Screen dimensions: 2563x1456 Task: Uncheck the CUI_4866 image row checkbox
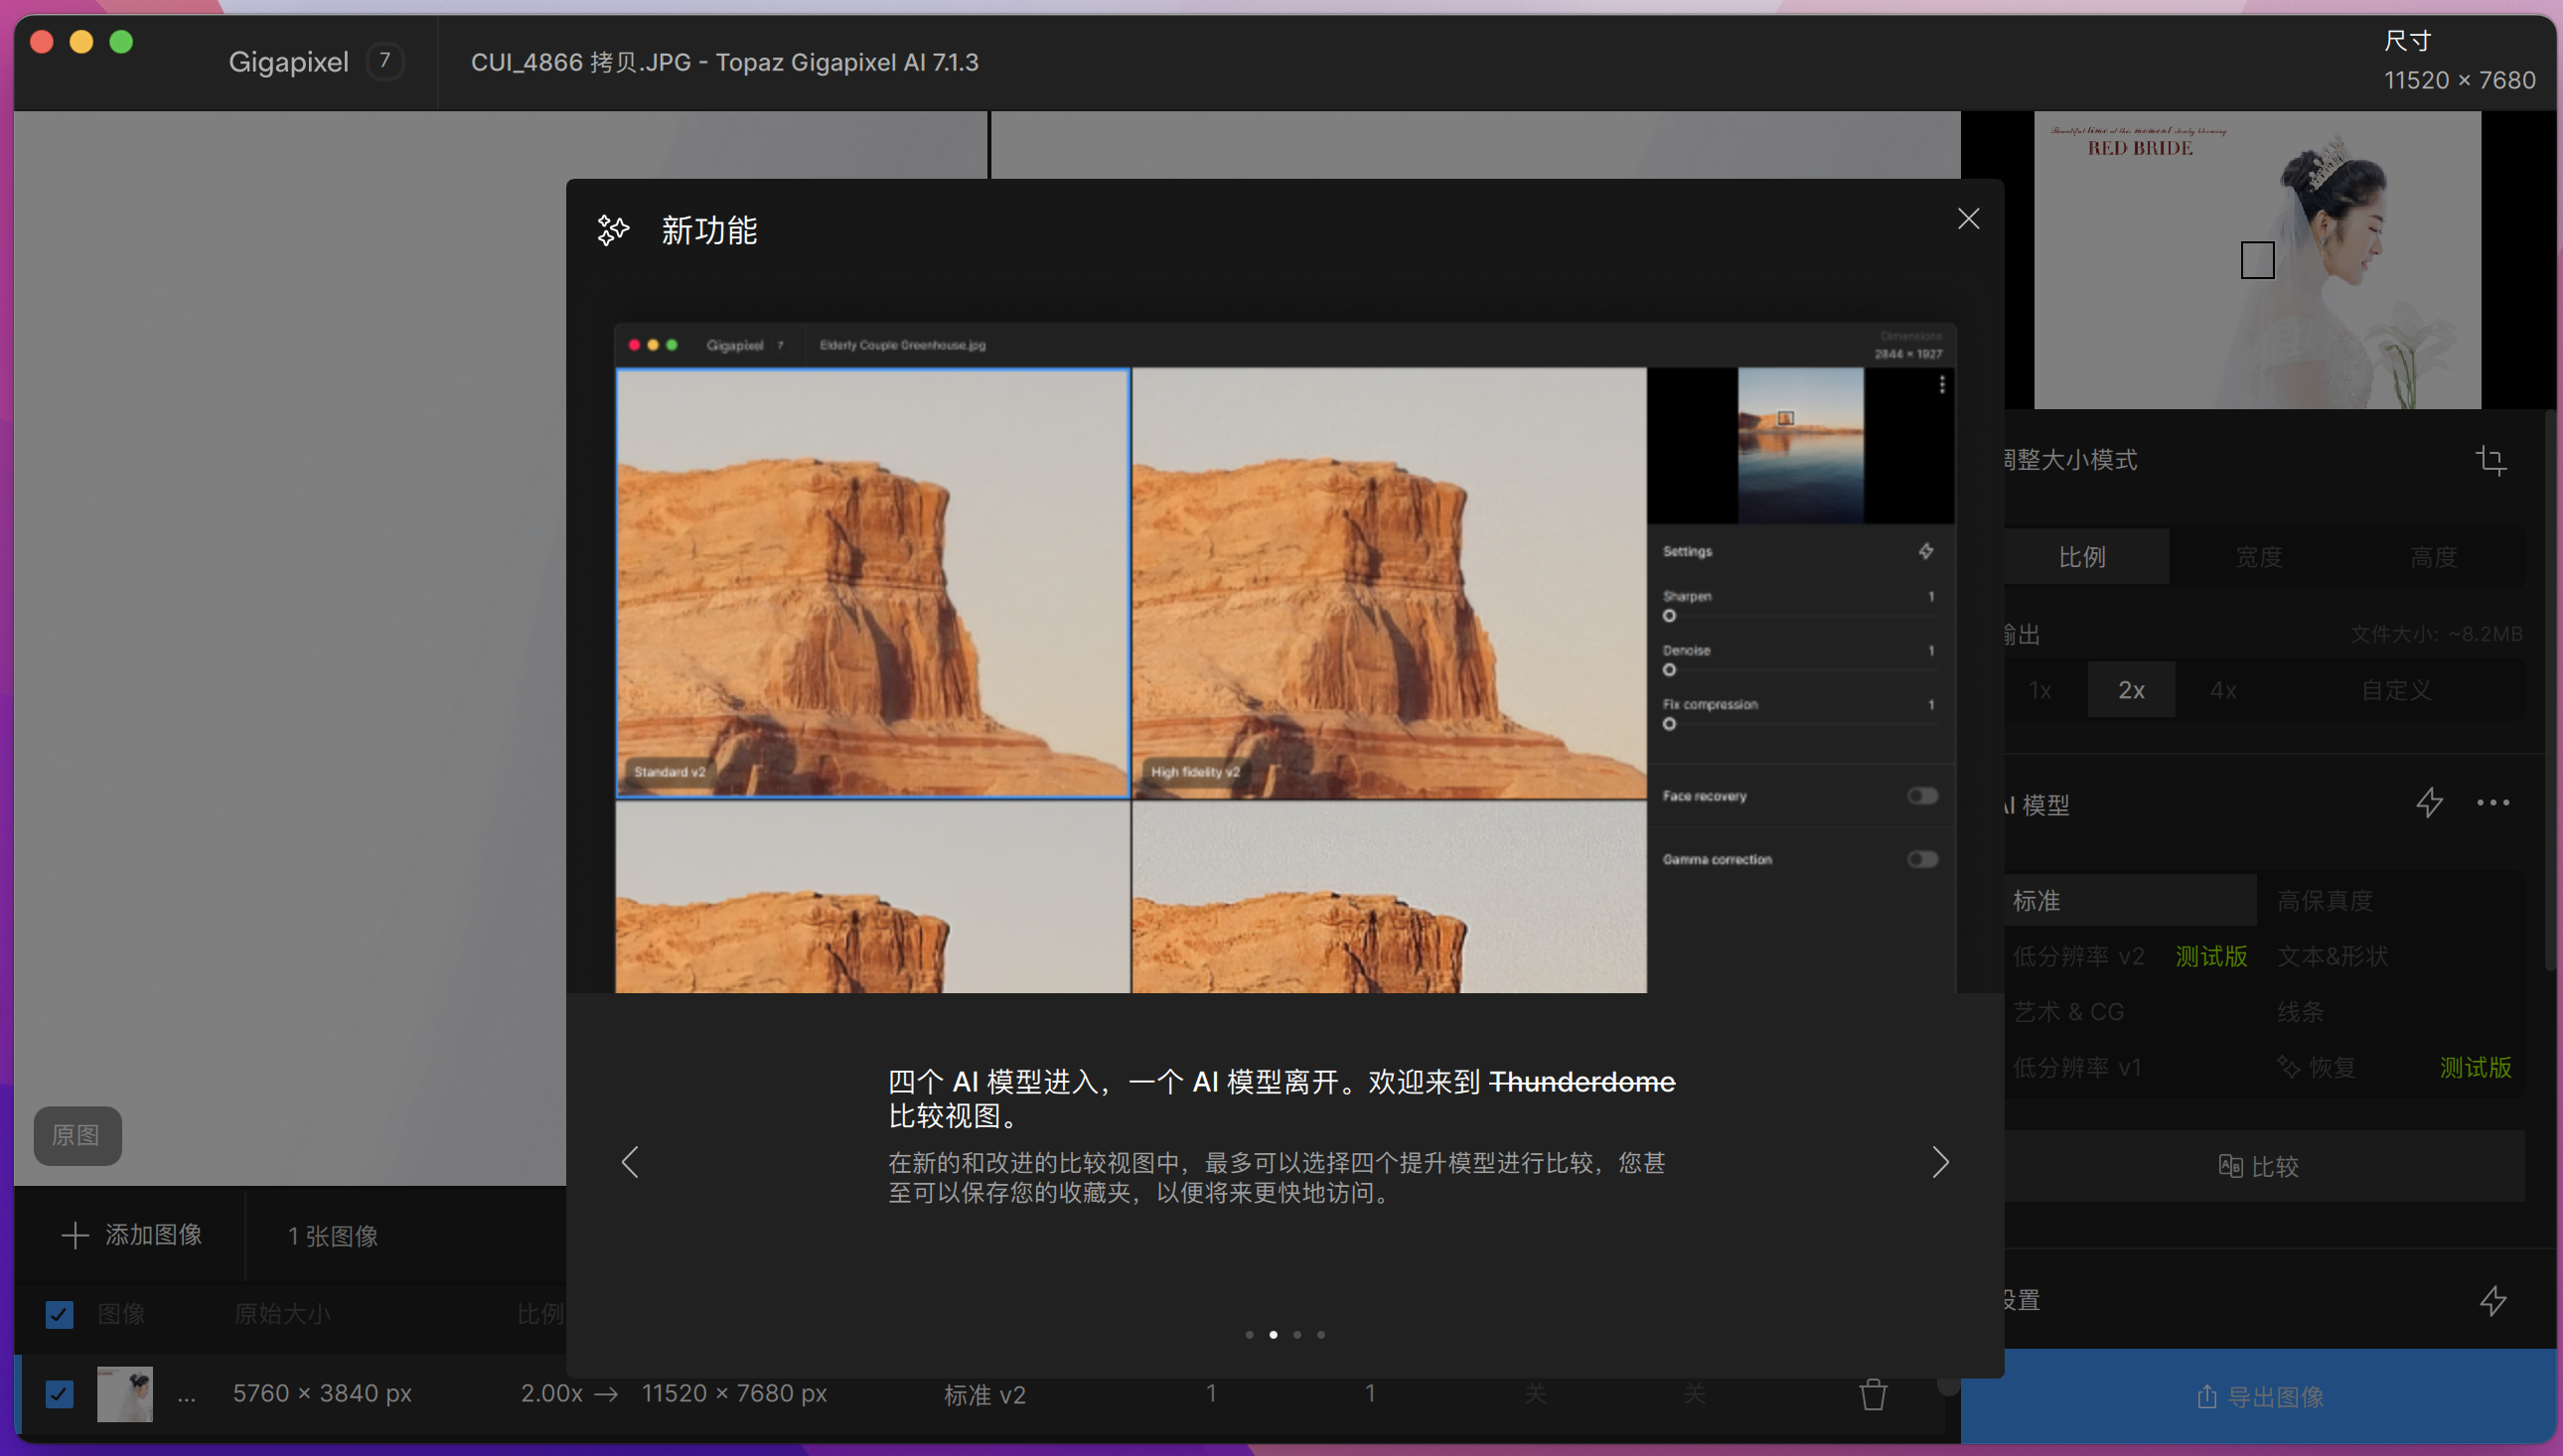(x=60, y=1394)
